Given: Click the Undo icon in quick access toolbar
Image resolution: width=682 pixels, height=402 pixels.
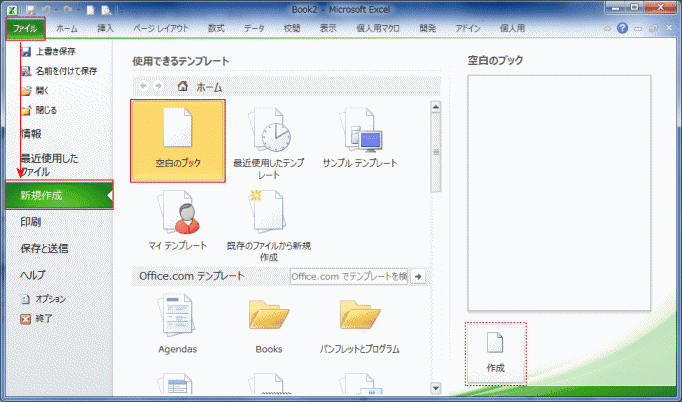Looking at the screenshot, I should pos(46,10).
